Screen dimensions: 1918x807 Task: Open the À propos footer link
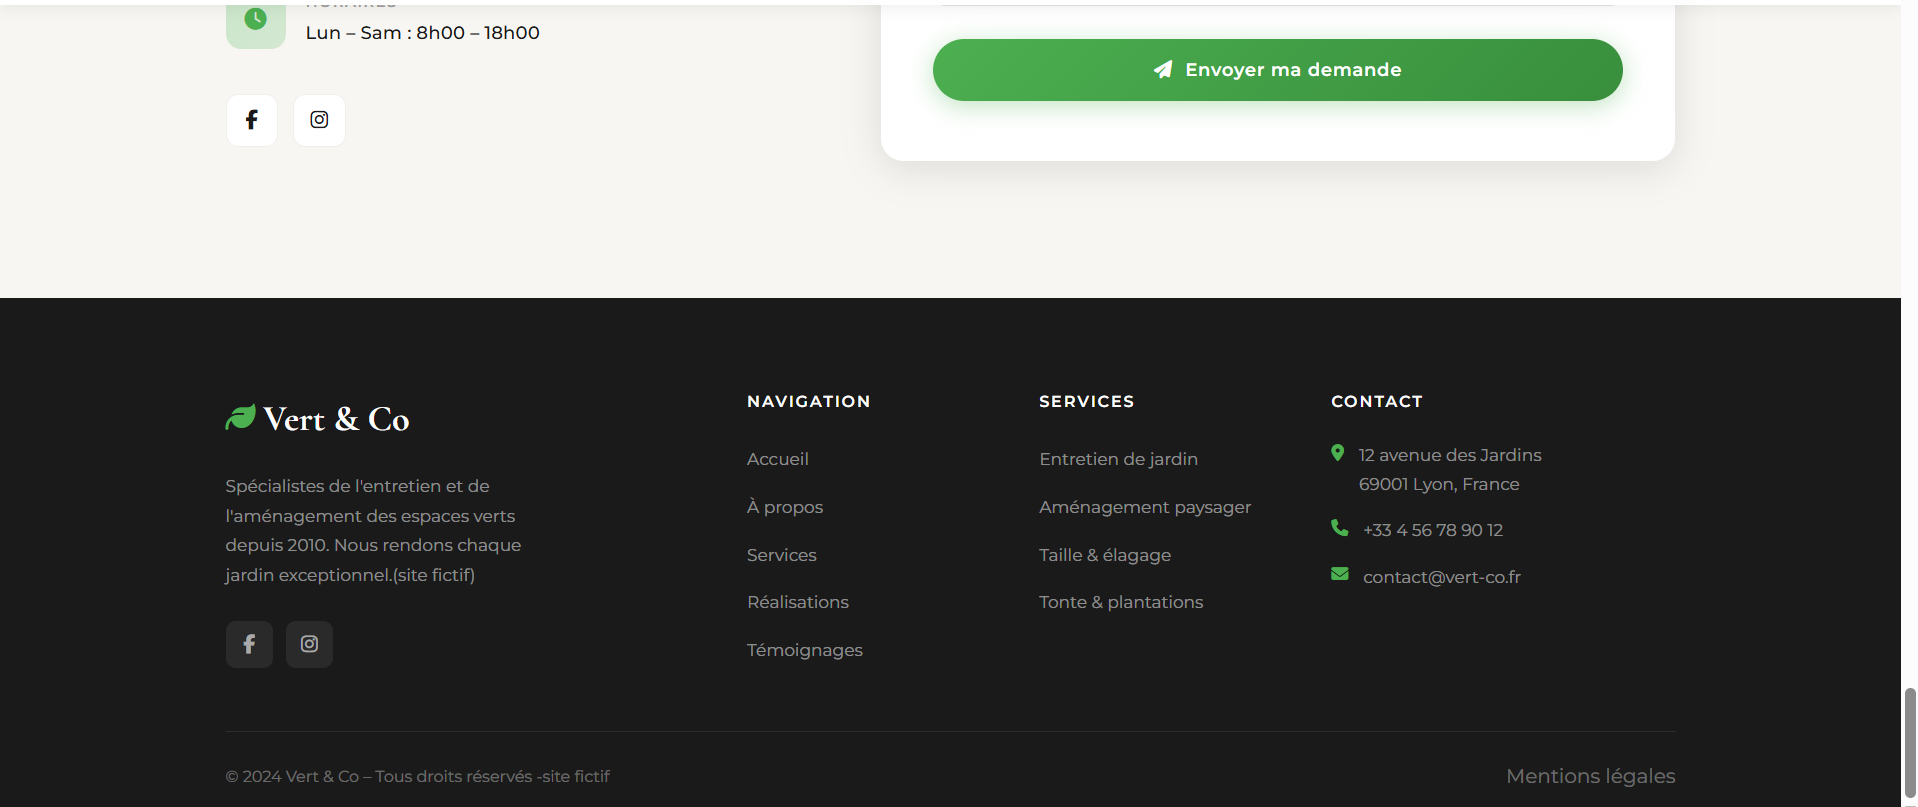coord(785,507)
